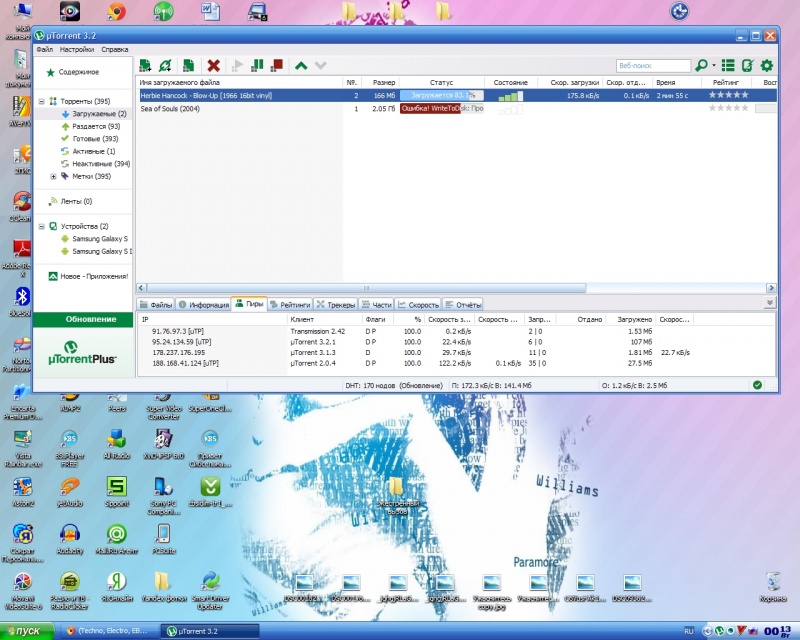
Task: Expand the Метки (395) tree node
Action: tap(53, 176)
